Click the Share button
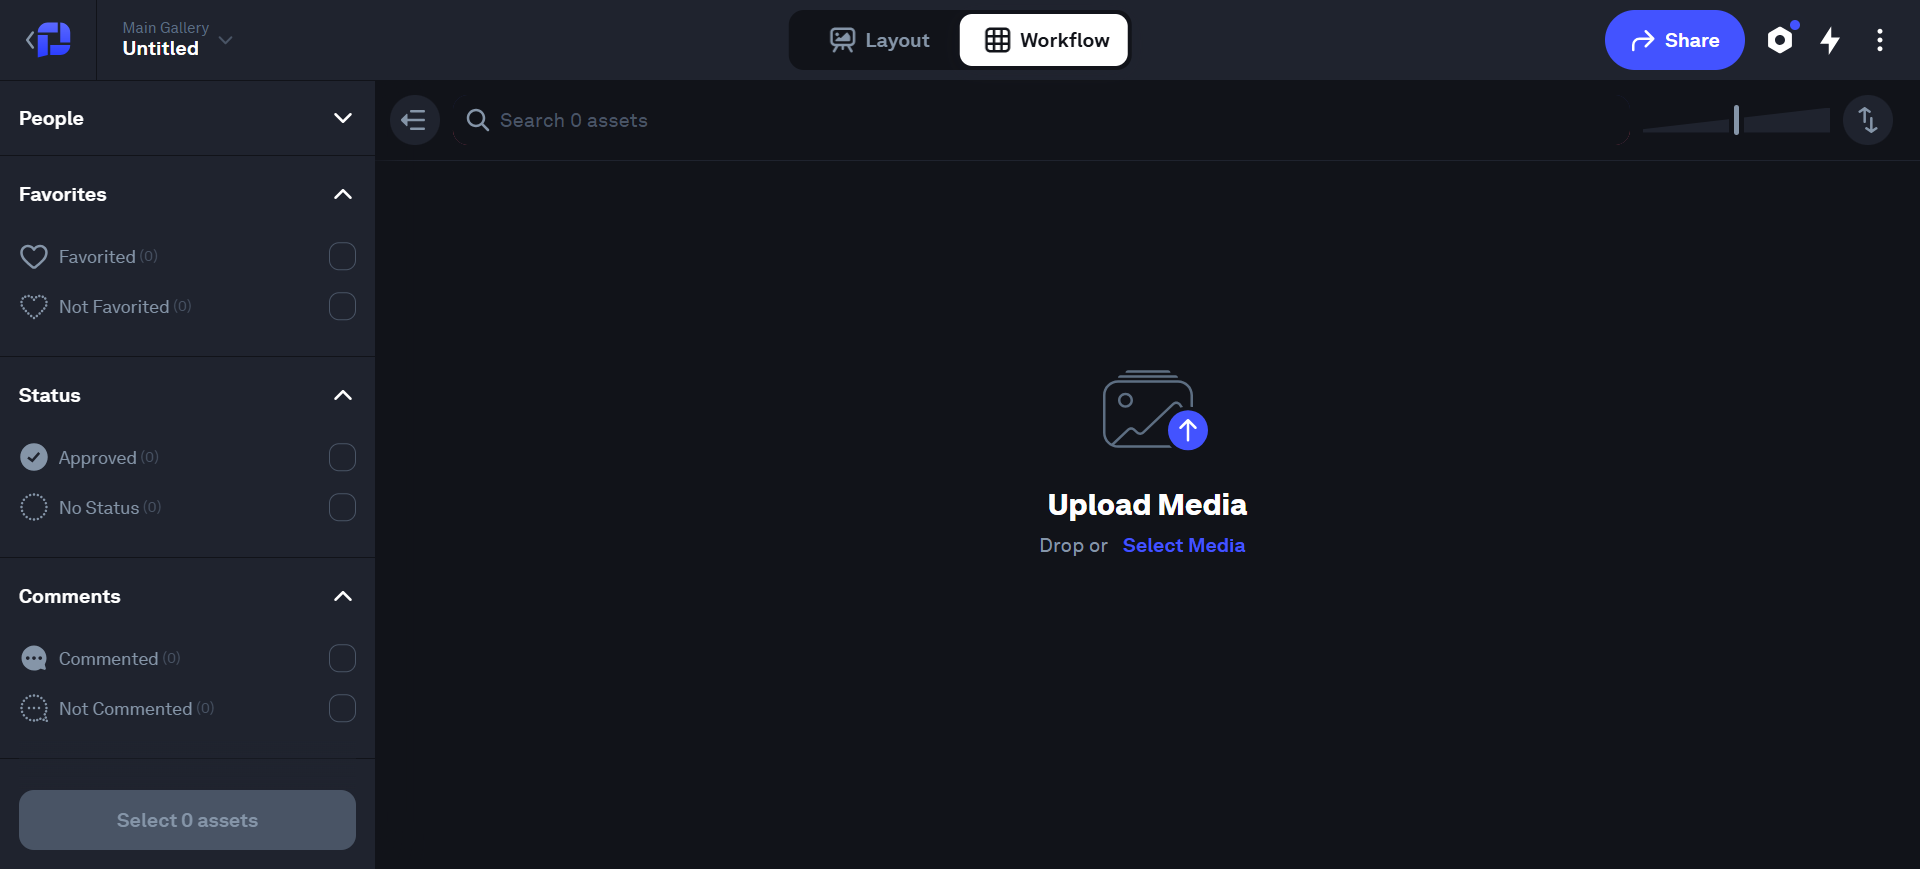The image size is (1920, 869). pos(1674,40)
